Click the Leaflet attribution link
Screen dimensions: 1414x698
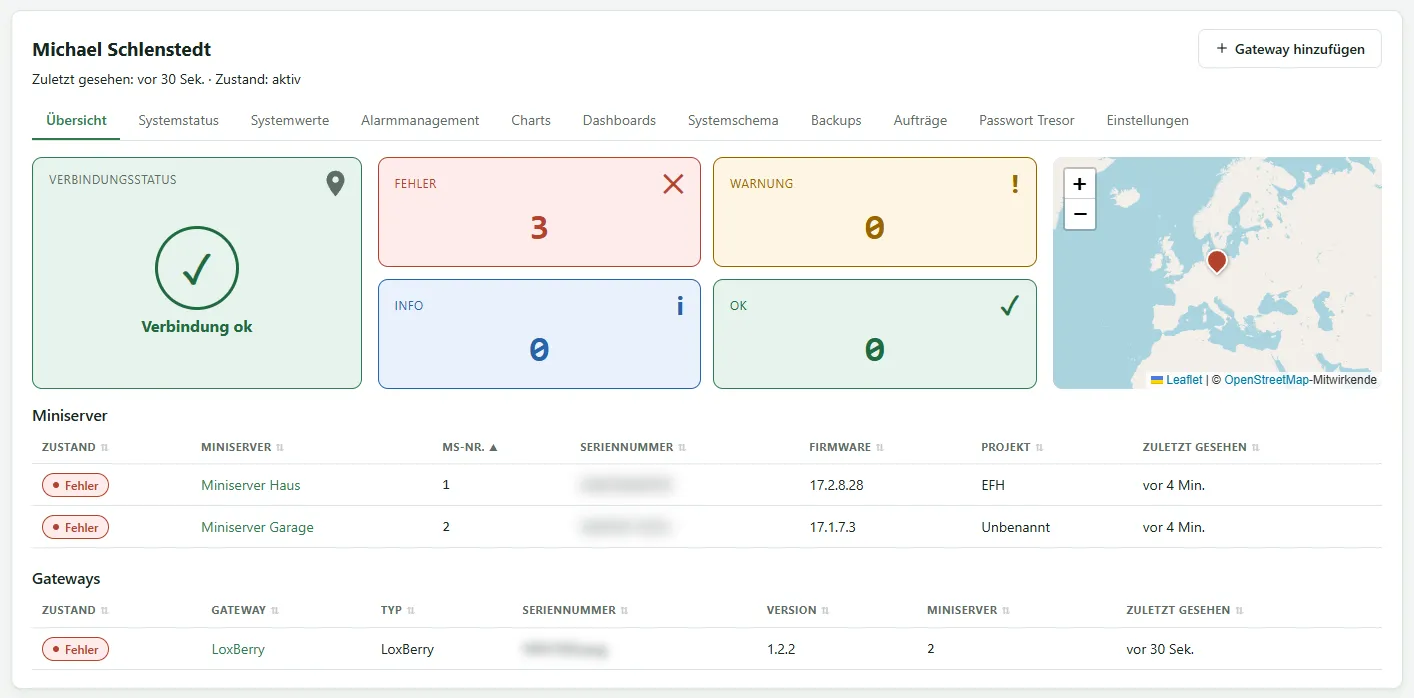(x=1184, y=380)
